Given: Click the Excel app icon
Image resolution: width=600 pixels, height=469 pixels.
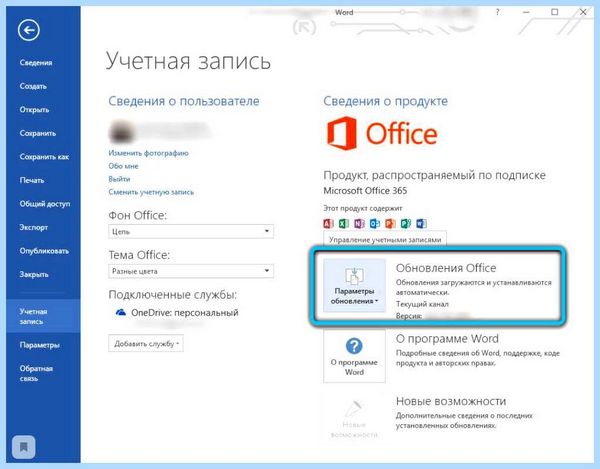Looking at the screenshot, I should (344, 223).
